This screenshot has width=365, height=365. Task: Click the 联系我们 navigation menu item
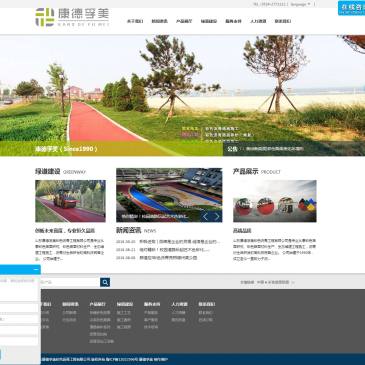[283, 21]
